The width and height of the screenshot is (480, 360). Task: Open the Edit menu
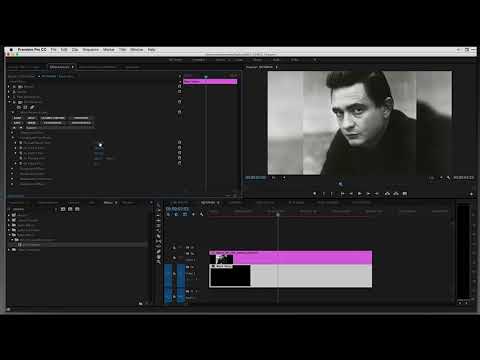[64, 49]
